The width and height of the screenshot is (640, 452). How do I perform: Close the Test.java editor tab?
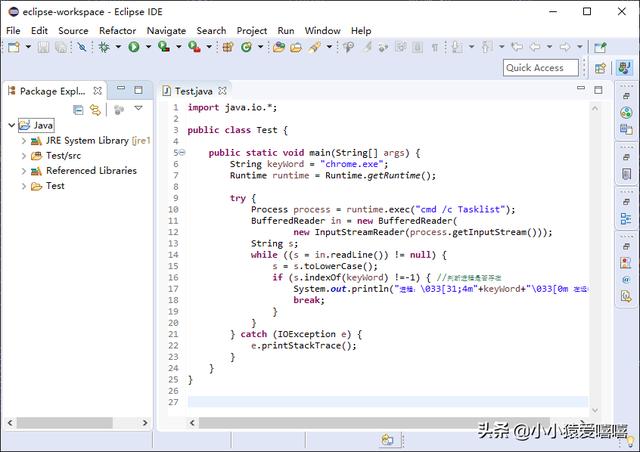pyautogui.click(x=222, y=91)
